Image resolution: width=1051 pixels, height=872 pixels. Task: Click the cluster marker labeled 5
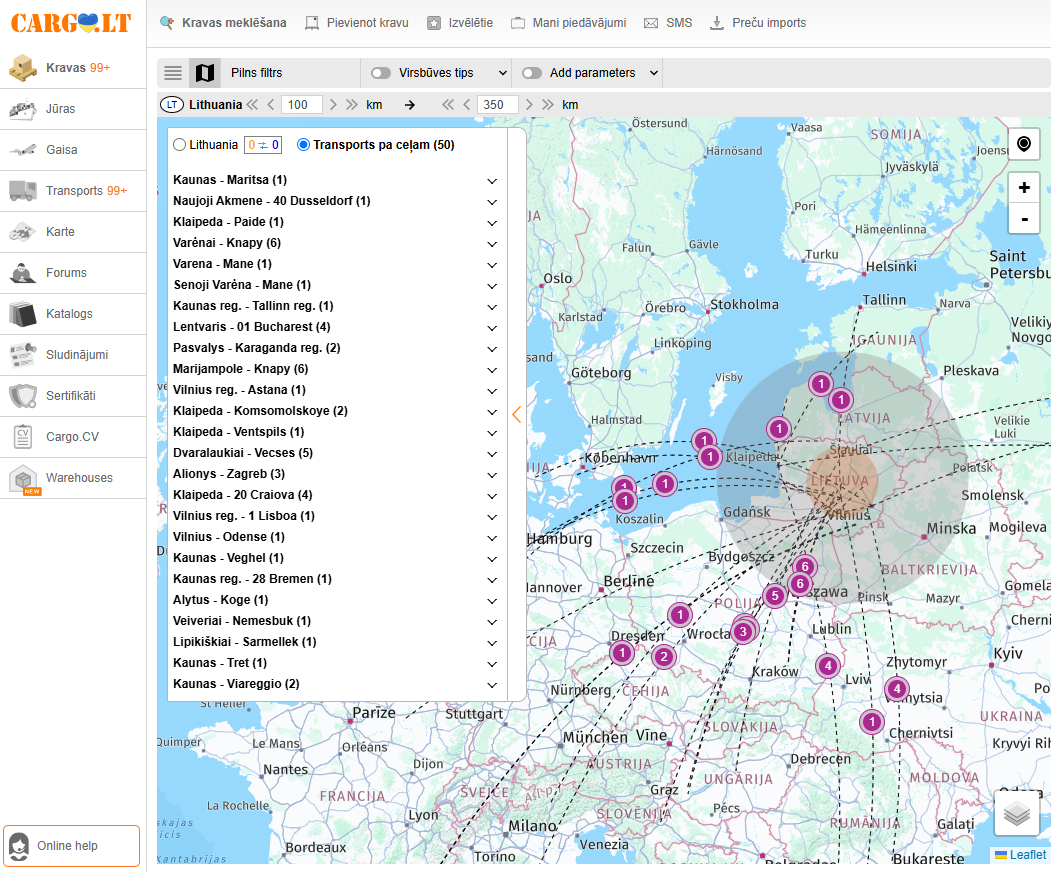tap(774, 596)
